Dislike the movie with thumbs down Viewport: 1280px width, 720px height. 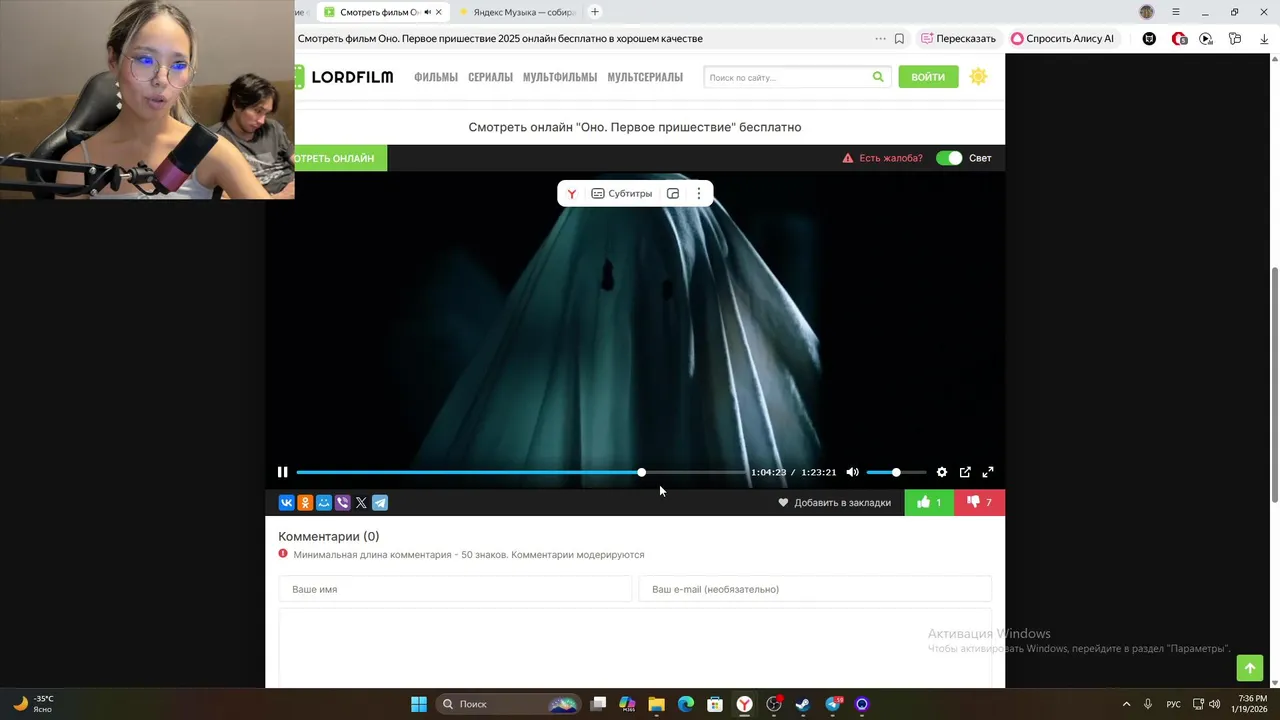click(x=980, y=502)
